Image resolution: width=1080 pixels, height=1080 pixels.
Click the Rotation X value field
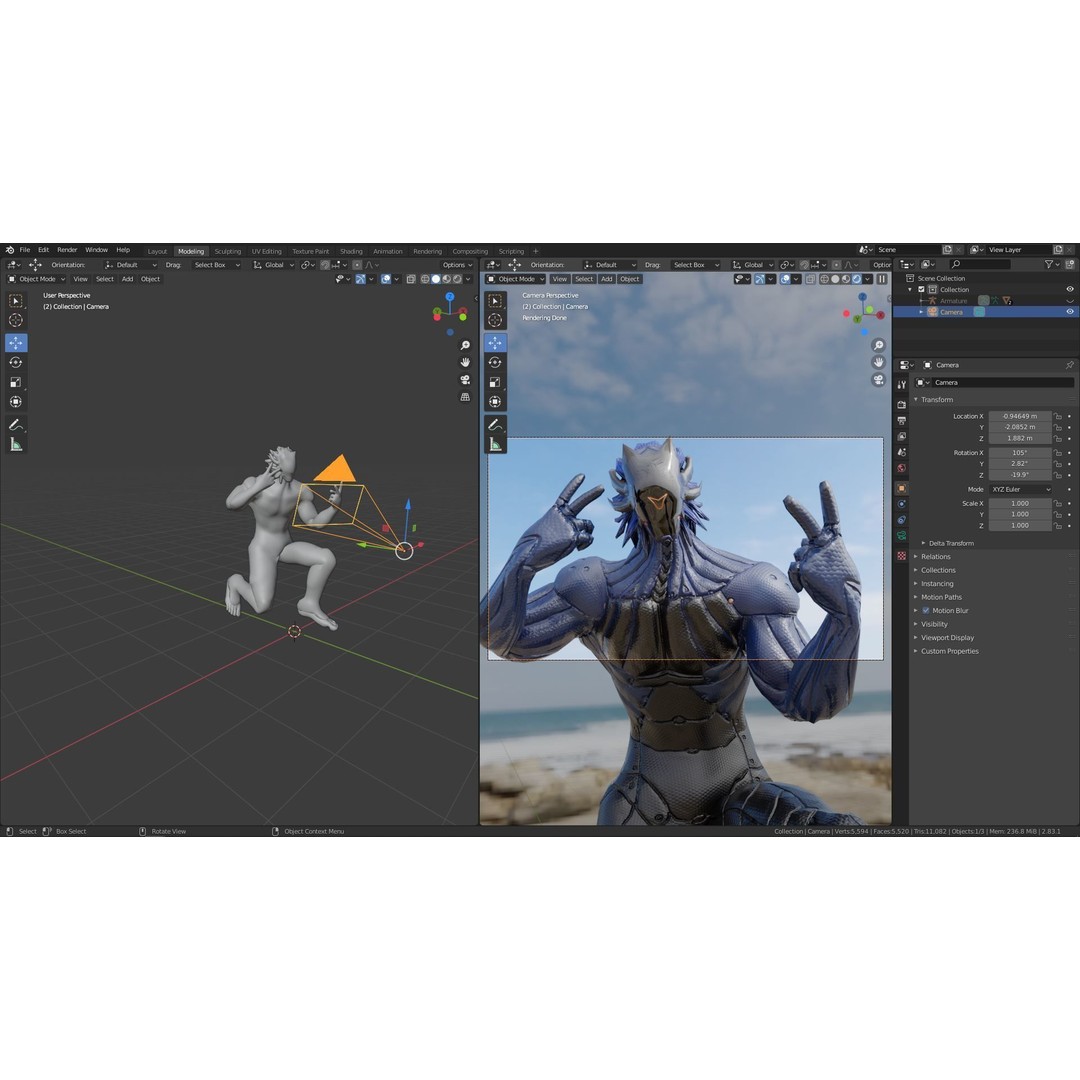coord(1020,453)
